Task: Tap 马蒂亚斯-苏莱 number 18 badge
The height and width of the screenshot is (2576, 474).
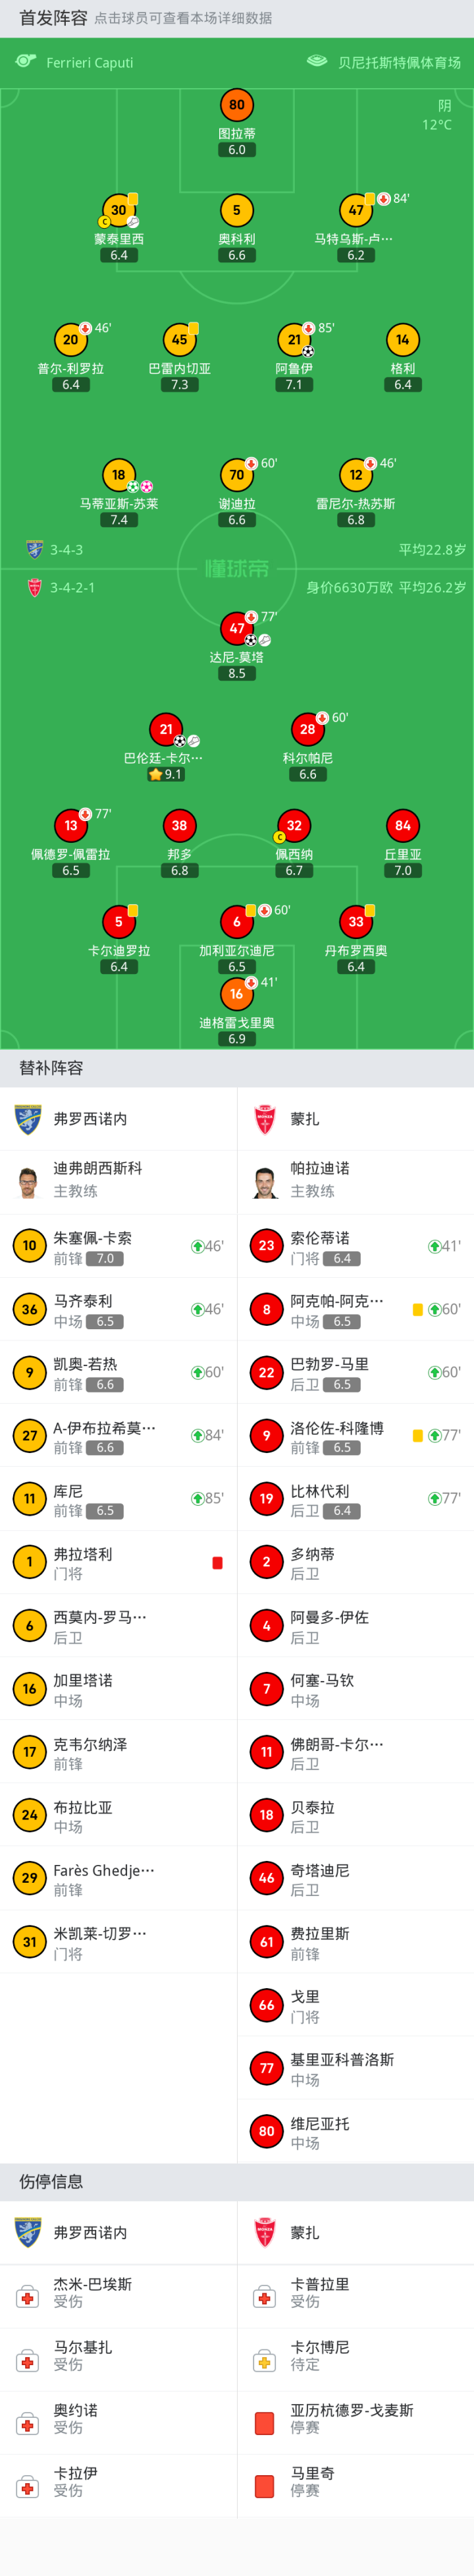Action: coord(119,475)
